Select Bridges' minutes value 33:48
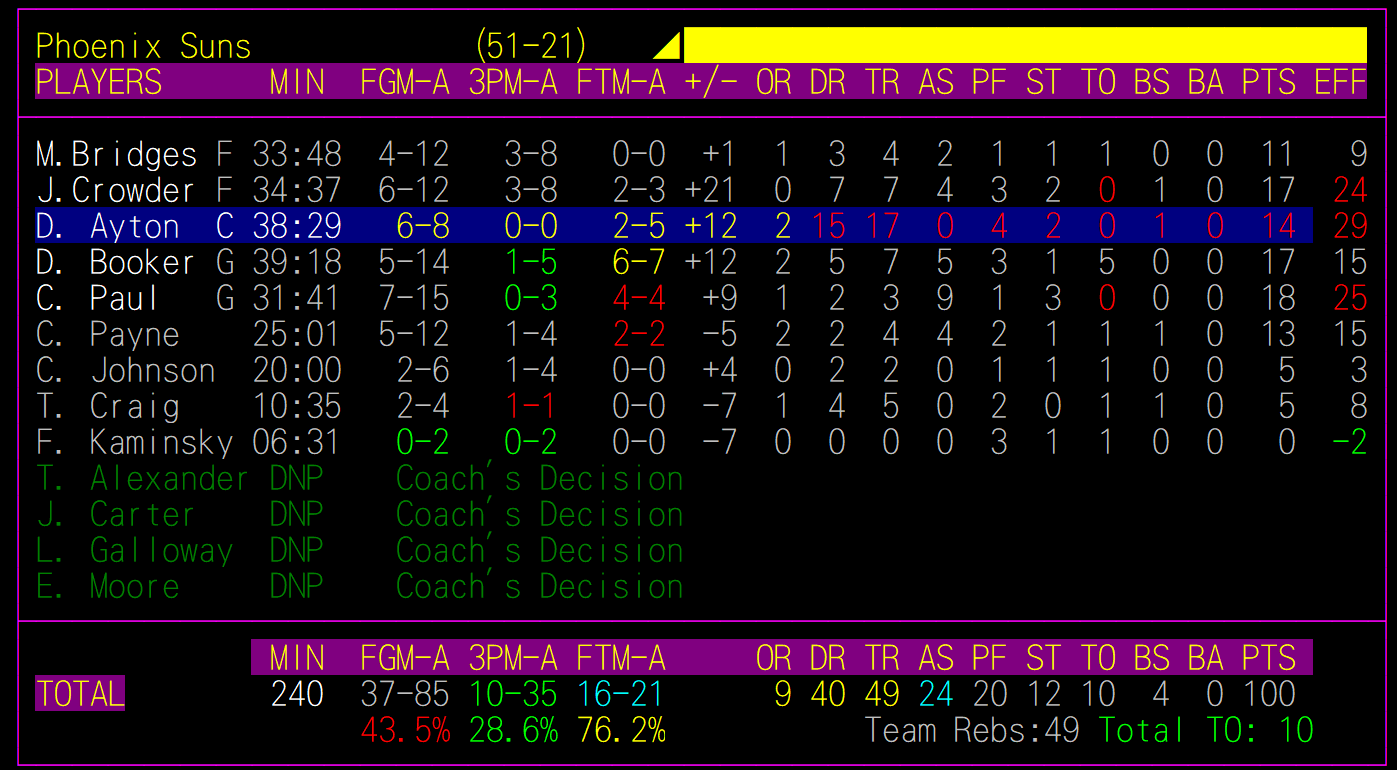This screenshot has width=1397, height=770. 297,154
